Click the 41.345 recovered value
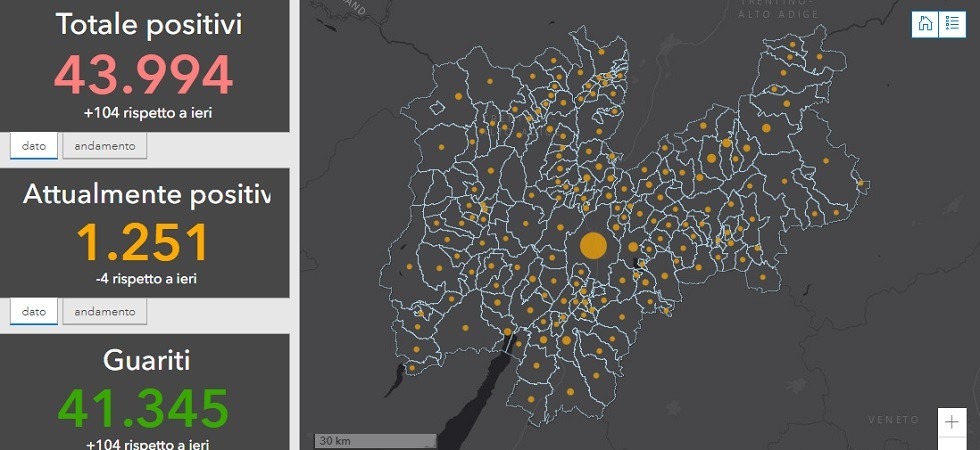This screenshot has width=980, height=450. (x=144, y=408)
